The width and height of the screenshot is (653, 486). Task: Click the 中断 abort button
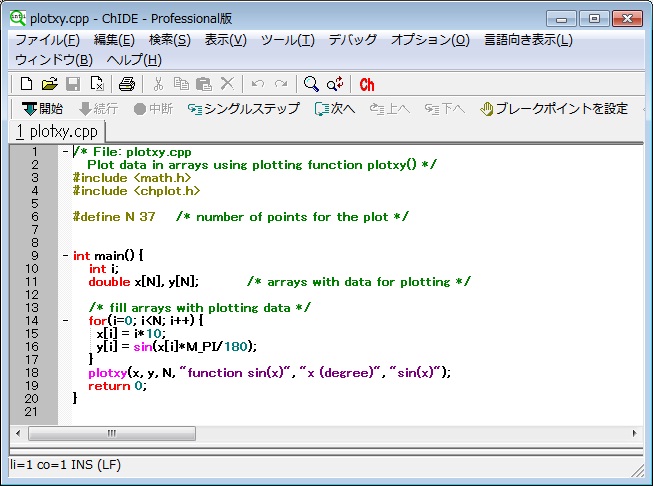point(153,109)
